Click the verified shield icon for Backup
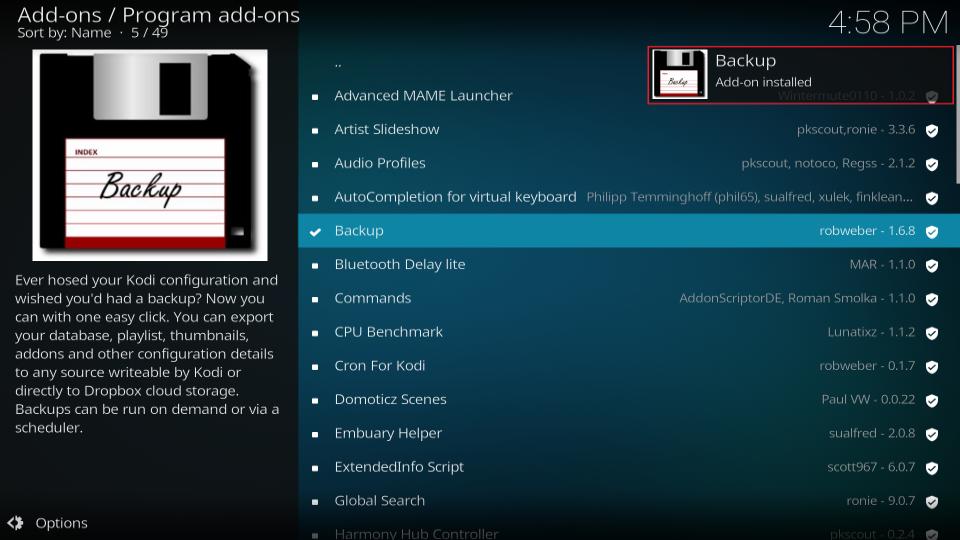 932,231
